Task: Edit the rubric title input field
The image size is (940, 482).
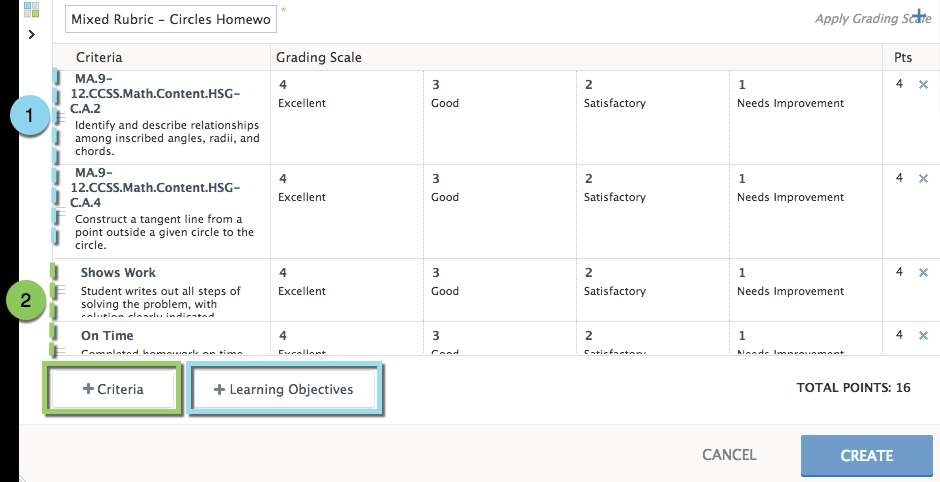Action: click(x=171, y=19)
